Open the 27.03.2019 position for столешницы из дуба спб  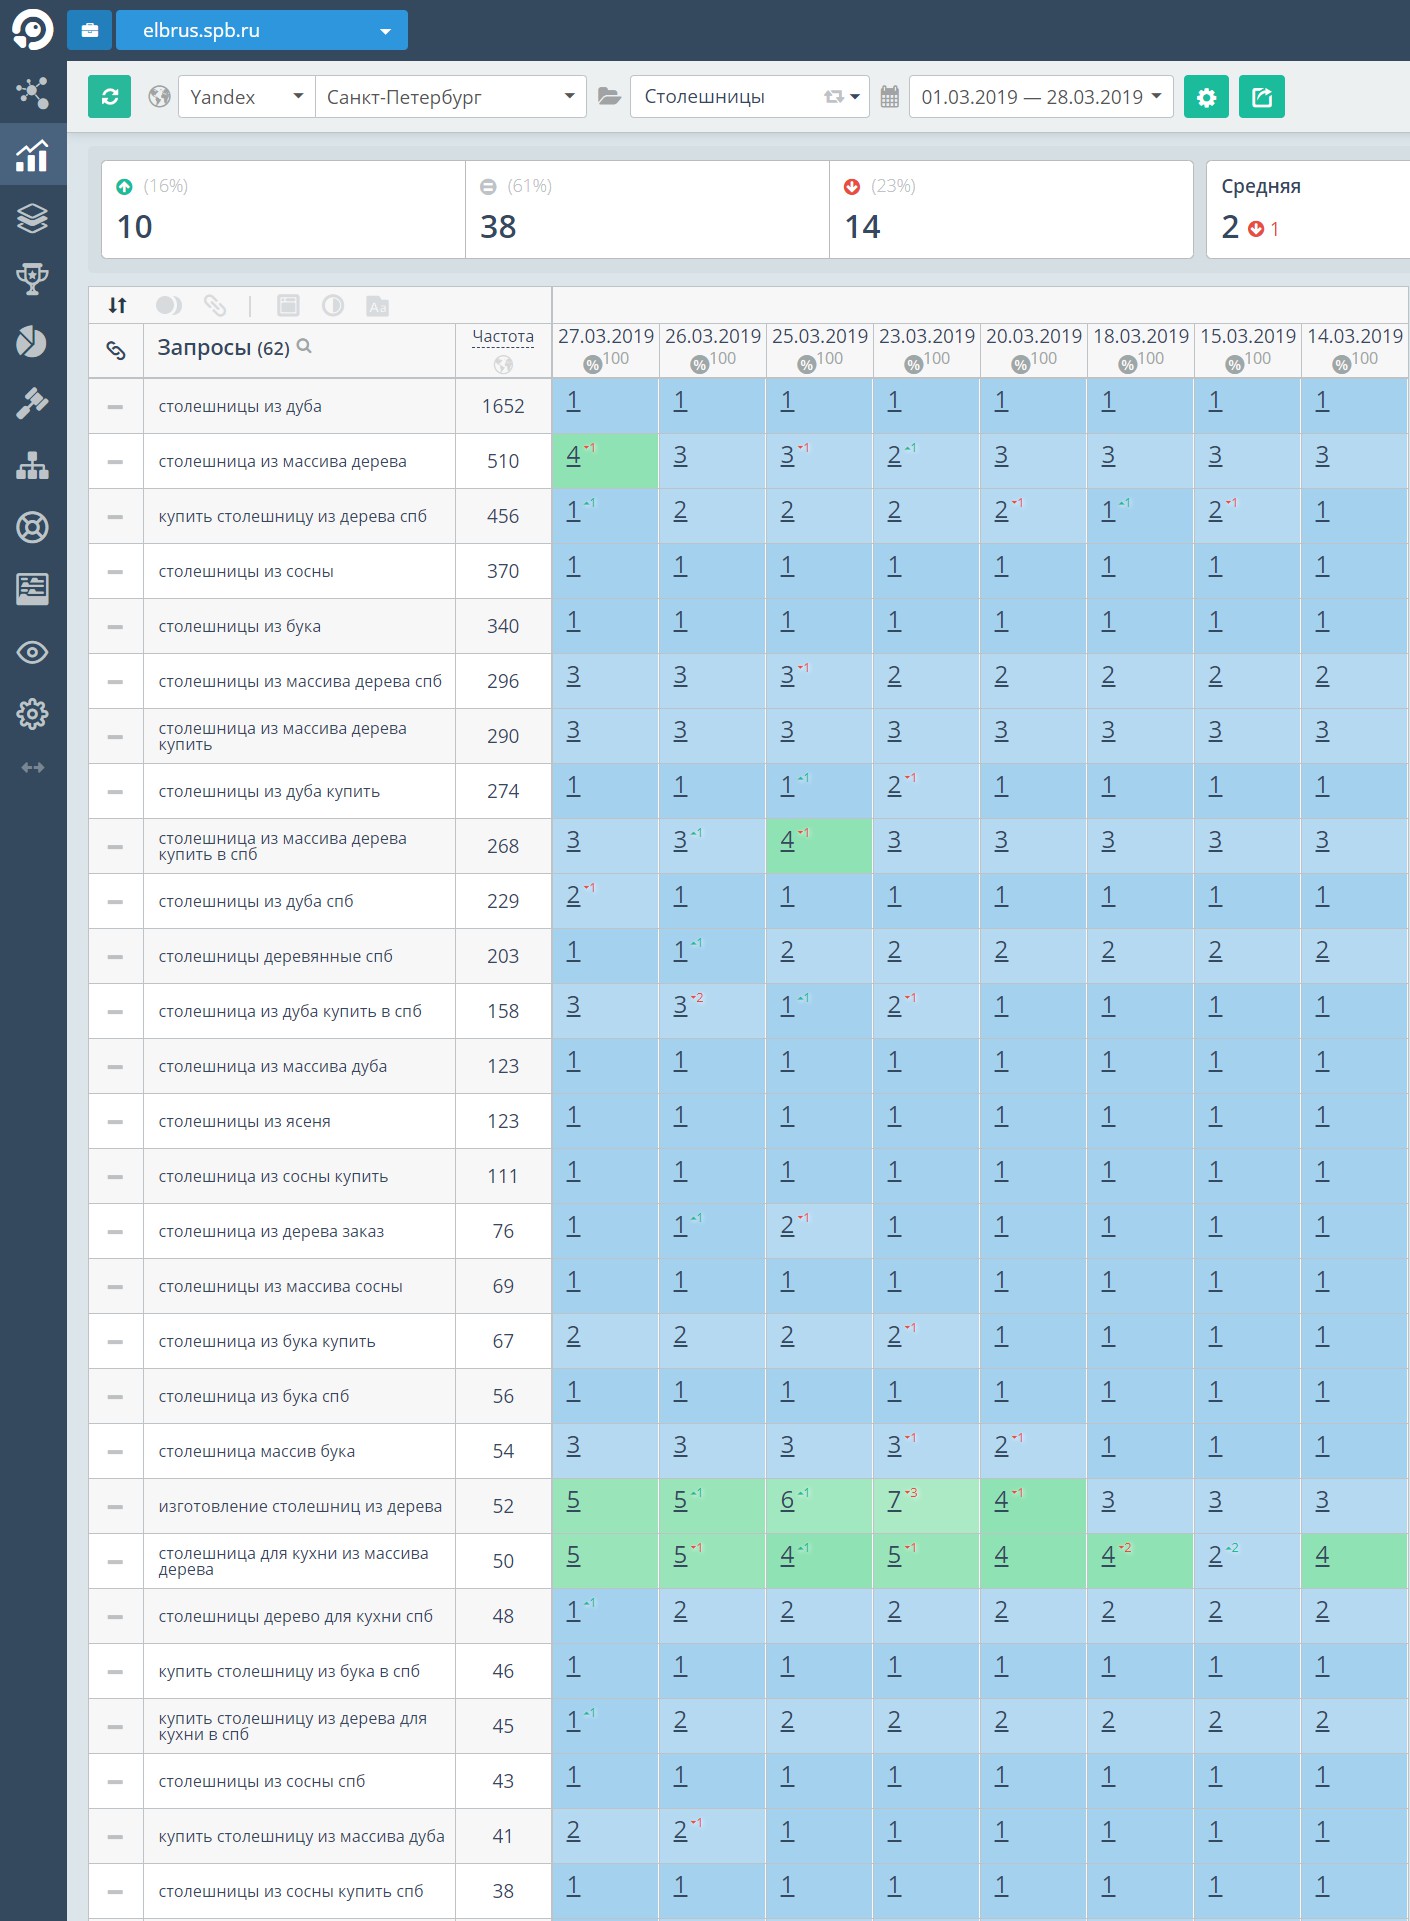[x=573, y=897]
